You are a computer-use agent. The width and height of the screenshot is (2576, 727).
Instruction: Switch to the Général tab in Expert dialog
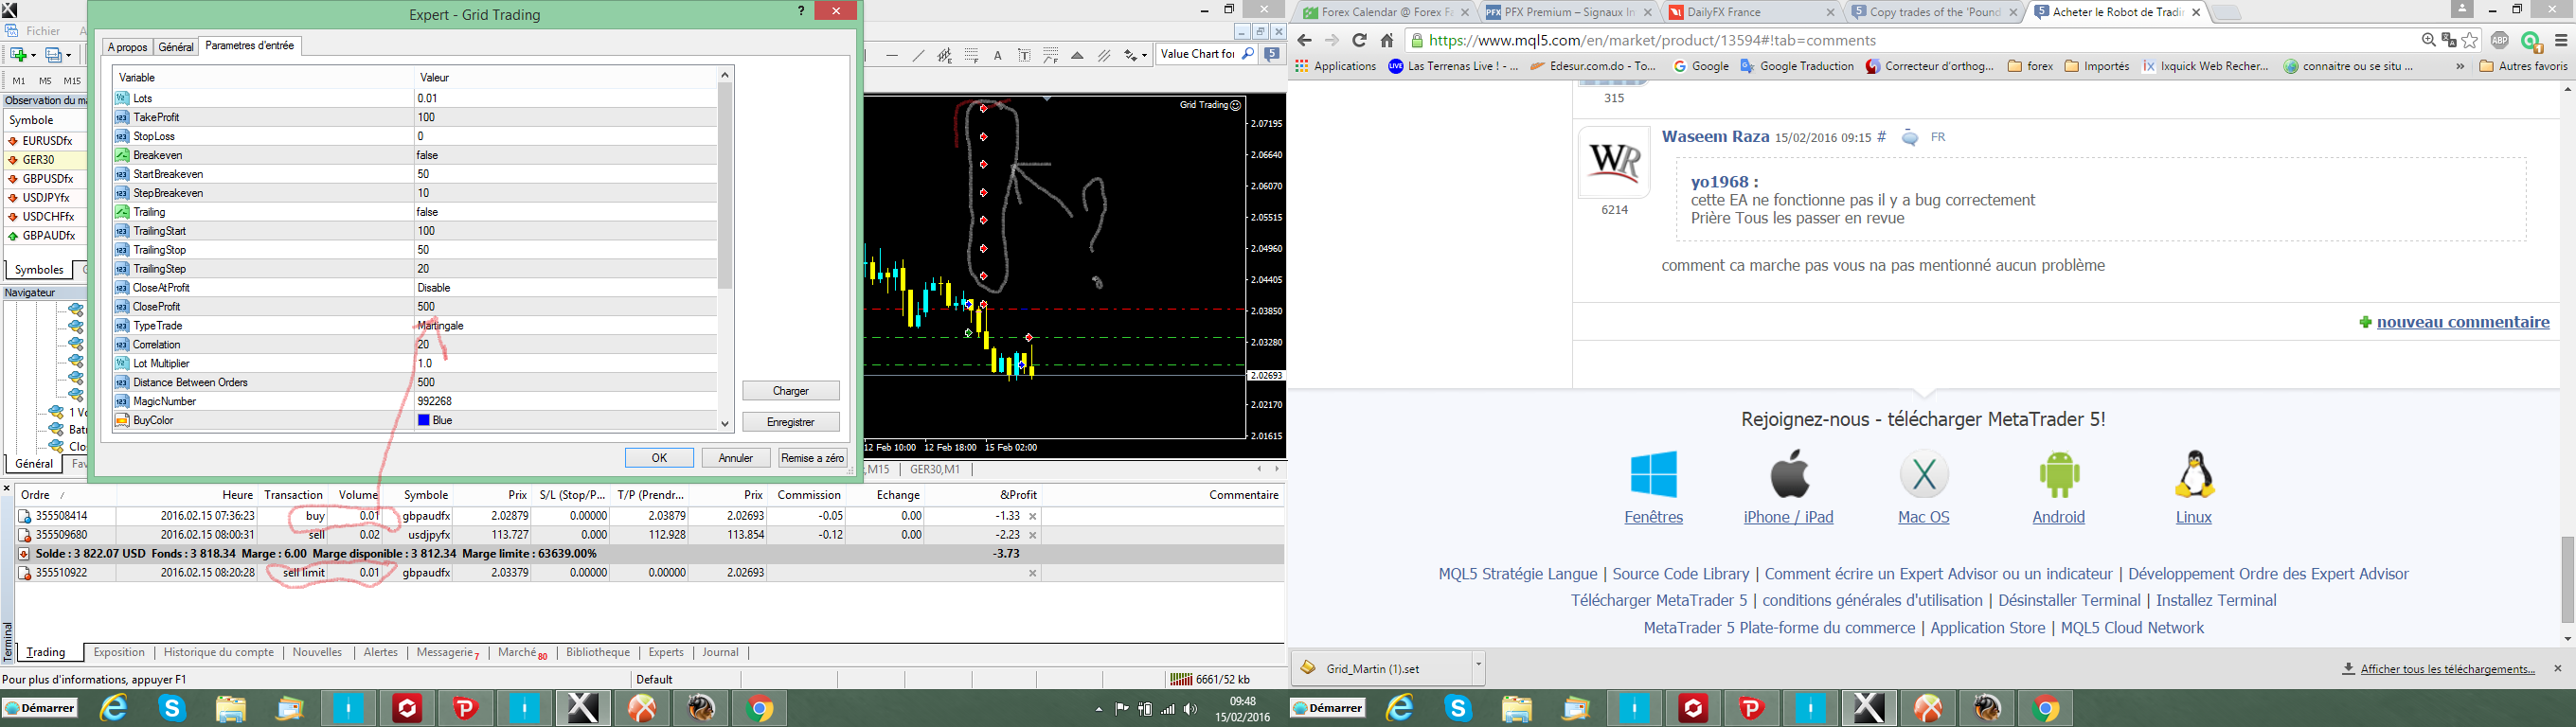(x=176, y=47)
